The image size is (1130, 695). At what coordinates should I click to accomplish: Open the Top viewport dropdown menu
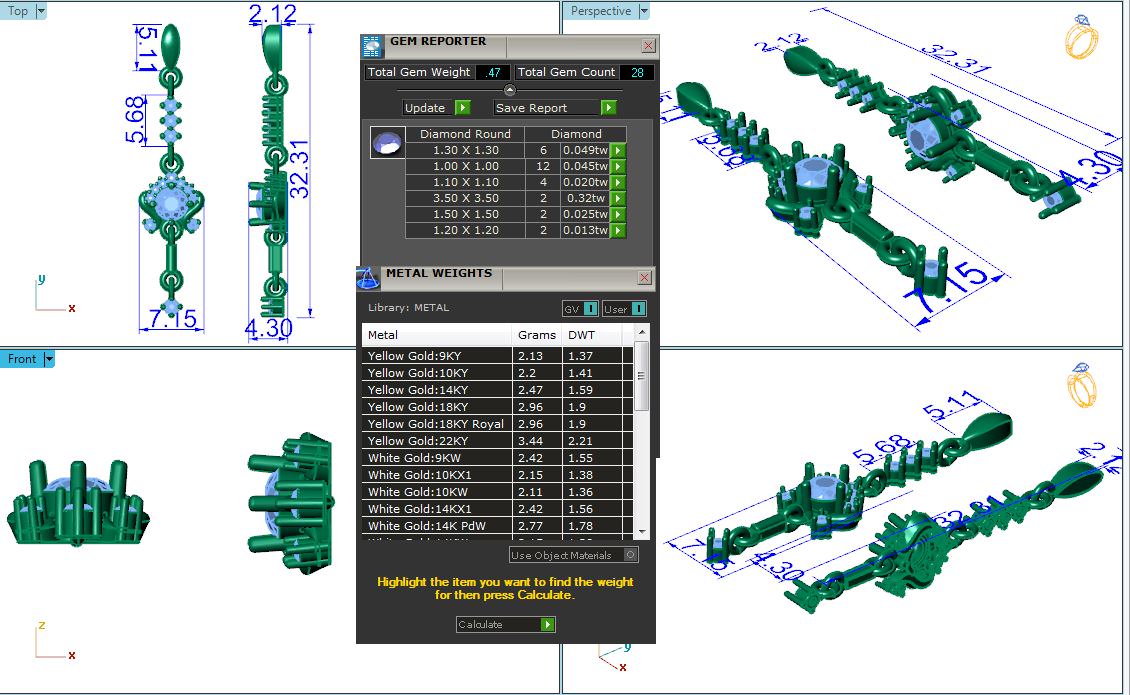point(40,11)
